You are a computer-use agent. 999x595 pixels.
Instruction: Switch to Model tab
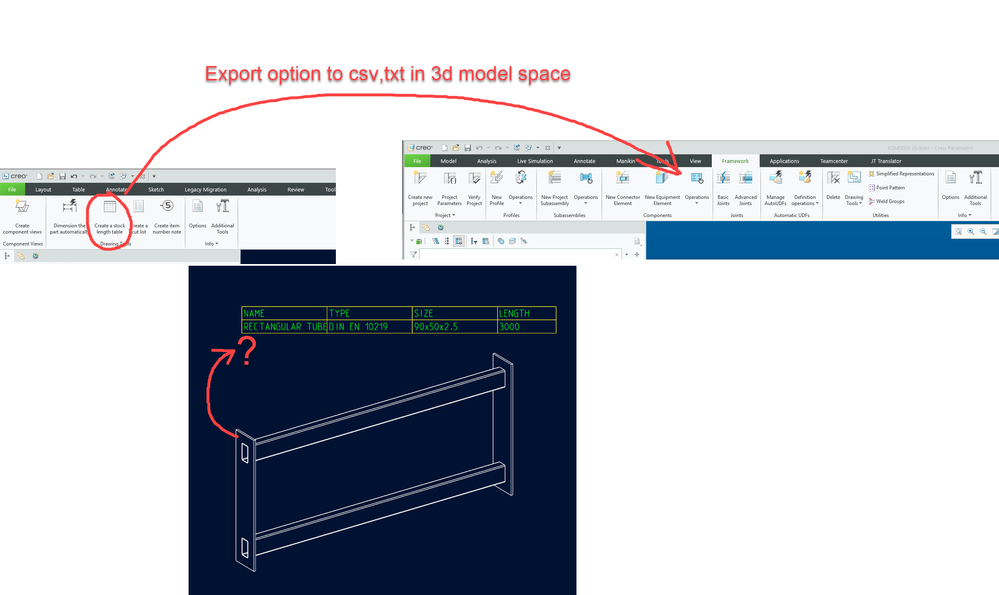[x=448, y=161]
